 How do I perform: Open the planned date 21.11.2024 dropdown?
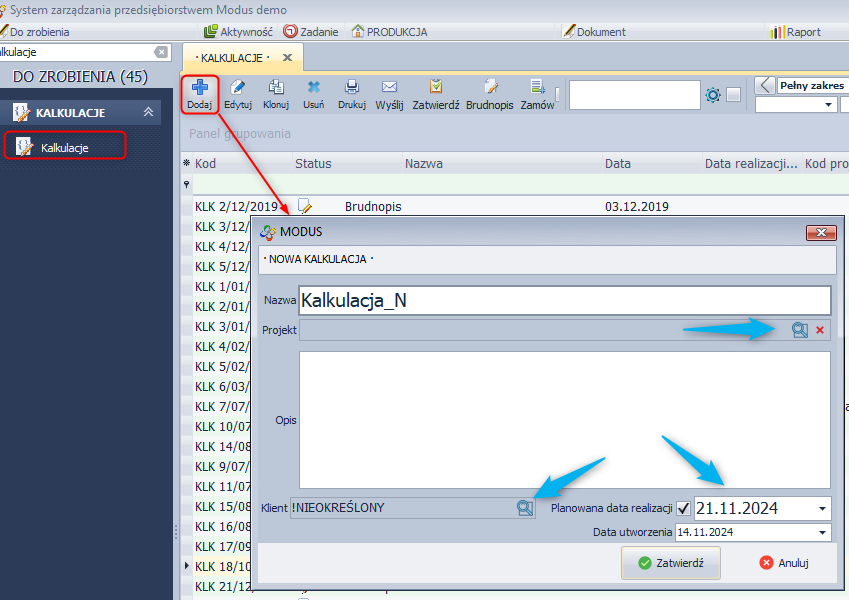[x=822, y=508]
